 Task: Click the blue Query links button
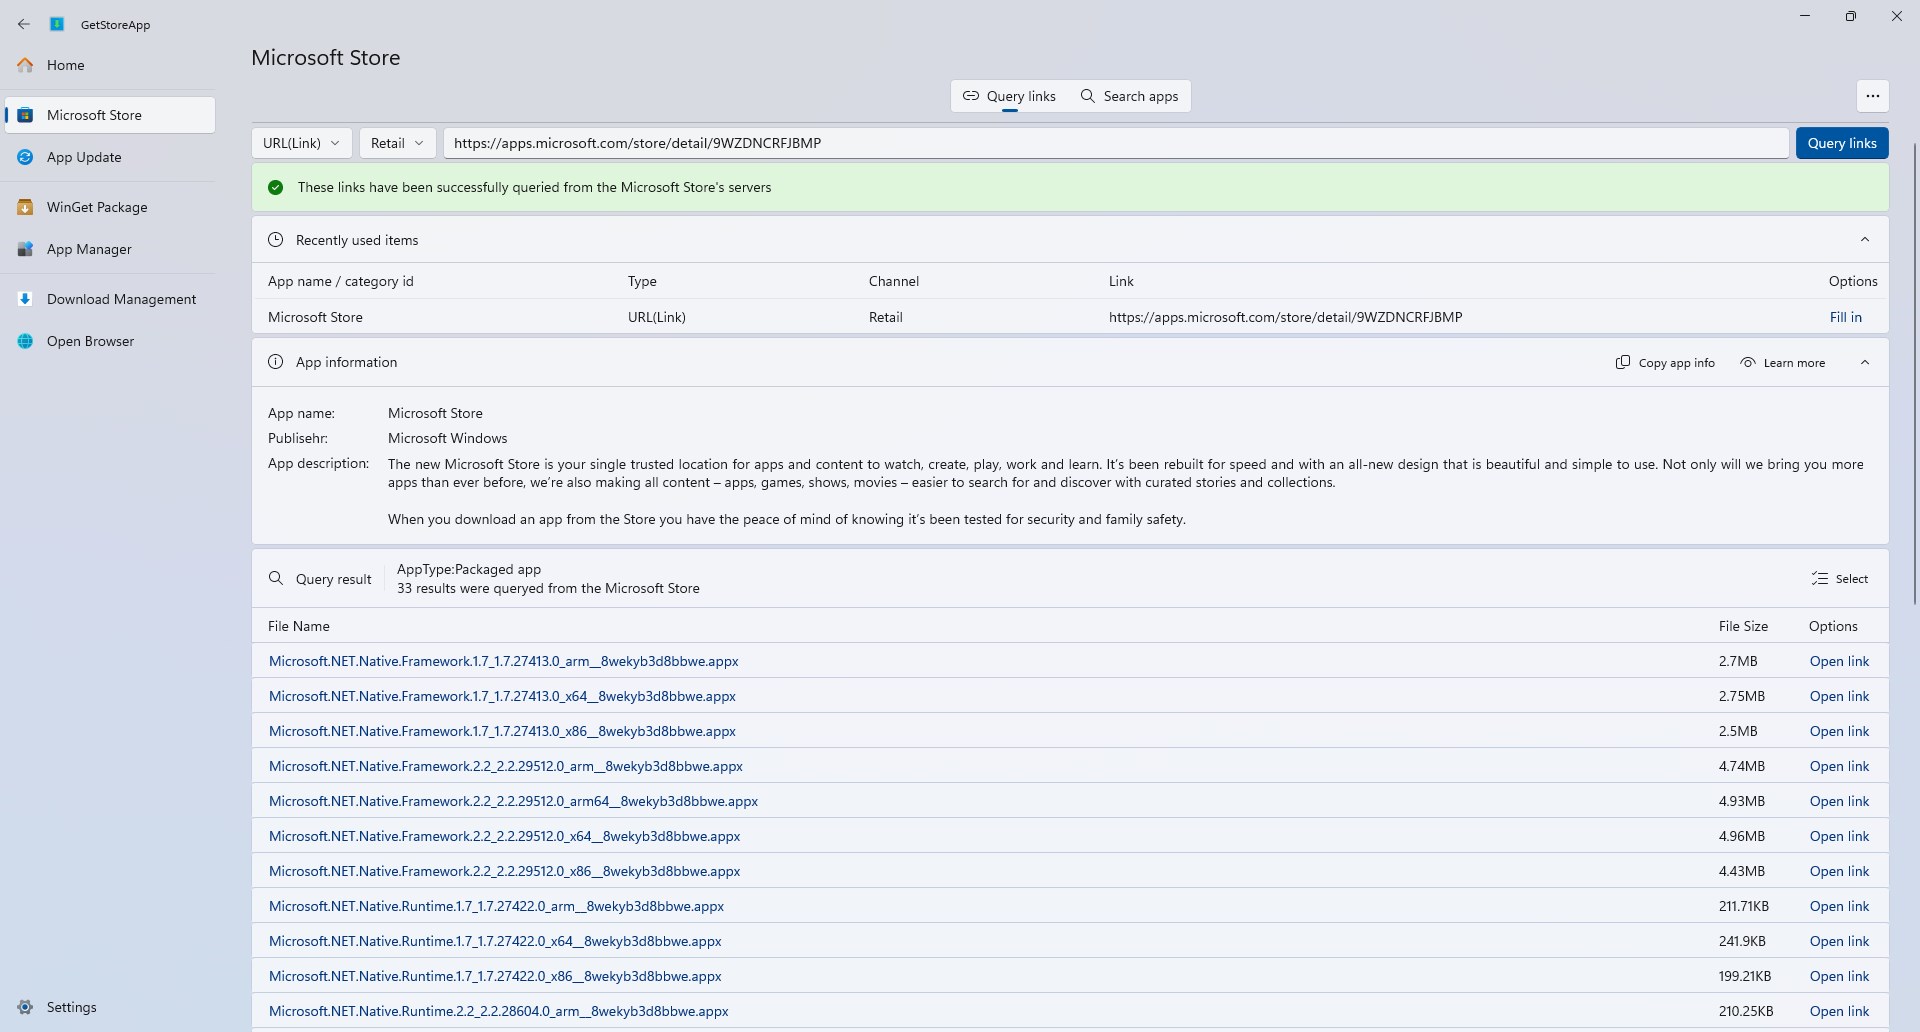pos(1842,143)
